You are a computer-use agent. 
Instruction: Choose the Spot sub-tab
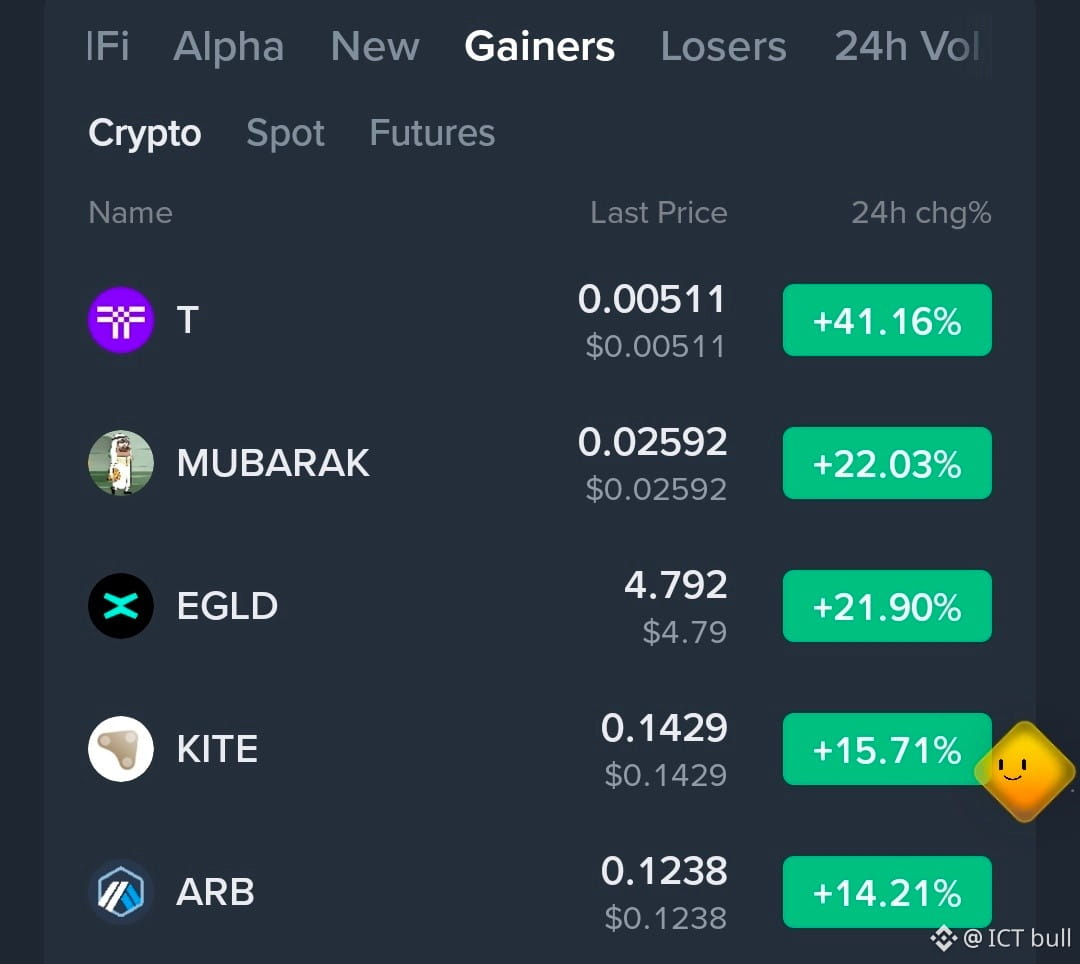click(x=285, y=133)
